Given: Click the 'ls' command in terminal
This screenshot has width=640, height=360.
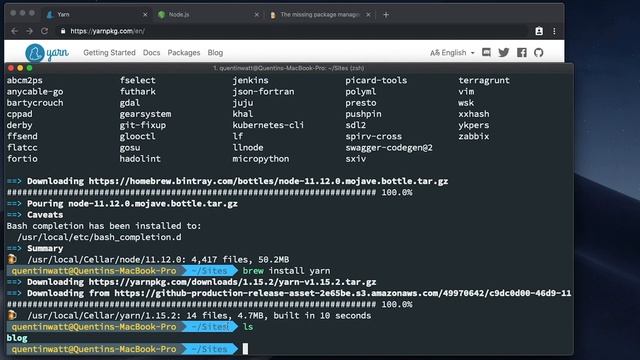Looking at the screenshot, I should [x=248, y=327].
